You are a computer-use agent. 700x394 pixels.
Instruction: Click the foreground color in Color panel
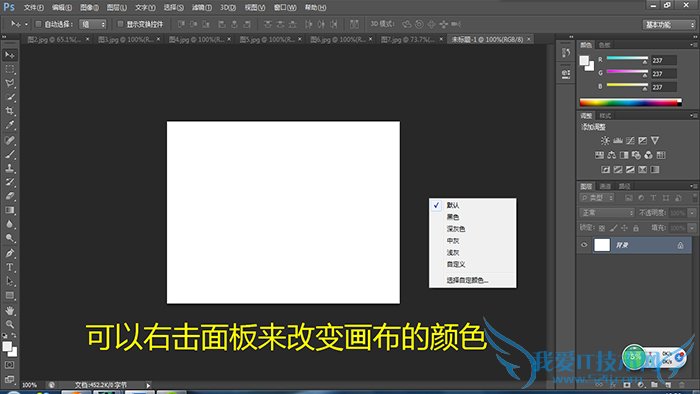pyautogui.click(x=584, y=60)
